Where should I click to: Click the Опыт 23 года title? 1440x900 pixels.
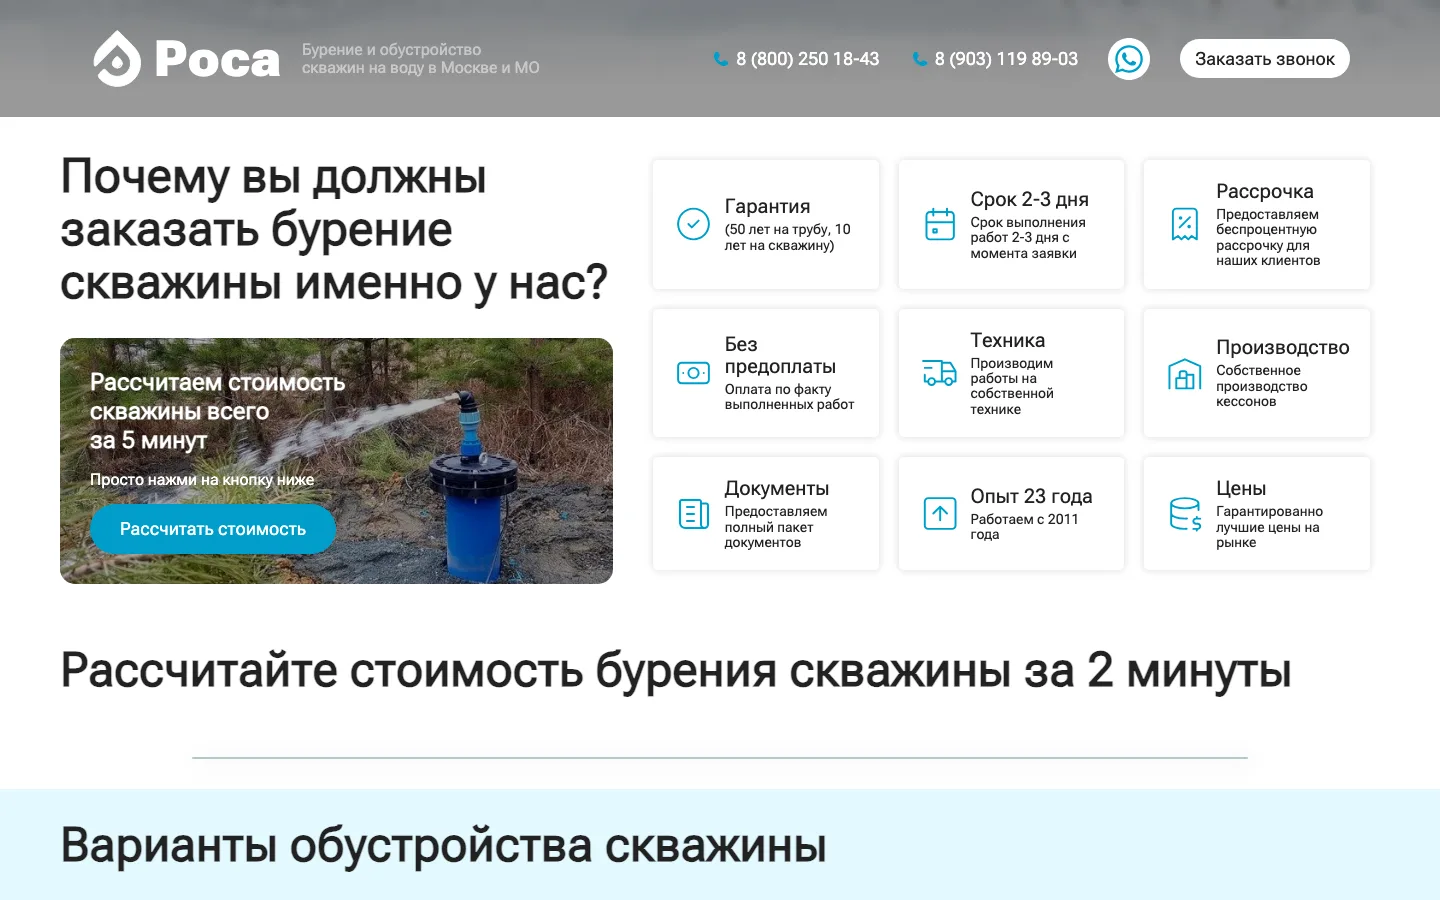click(1031, 496)
